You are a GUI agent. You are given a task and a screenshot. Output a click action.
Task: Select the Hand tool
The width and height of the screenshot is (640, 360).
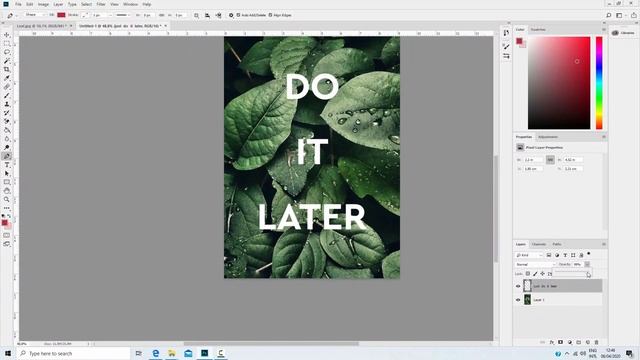click(7, 191)
